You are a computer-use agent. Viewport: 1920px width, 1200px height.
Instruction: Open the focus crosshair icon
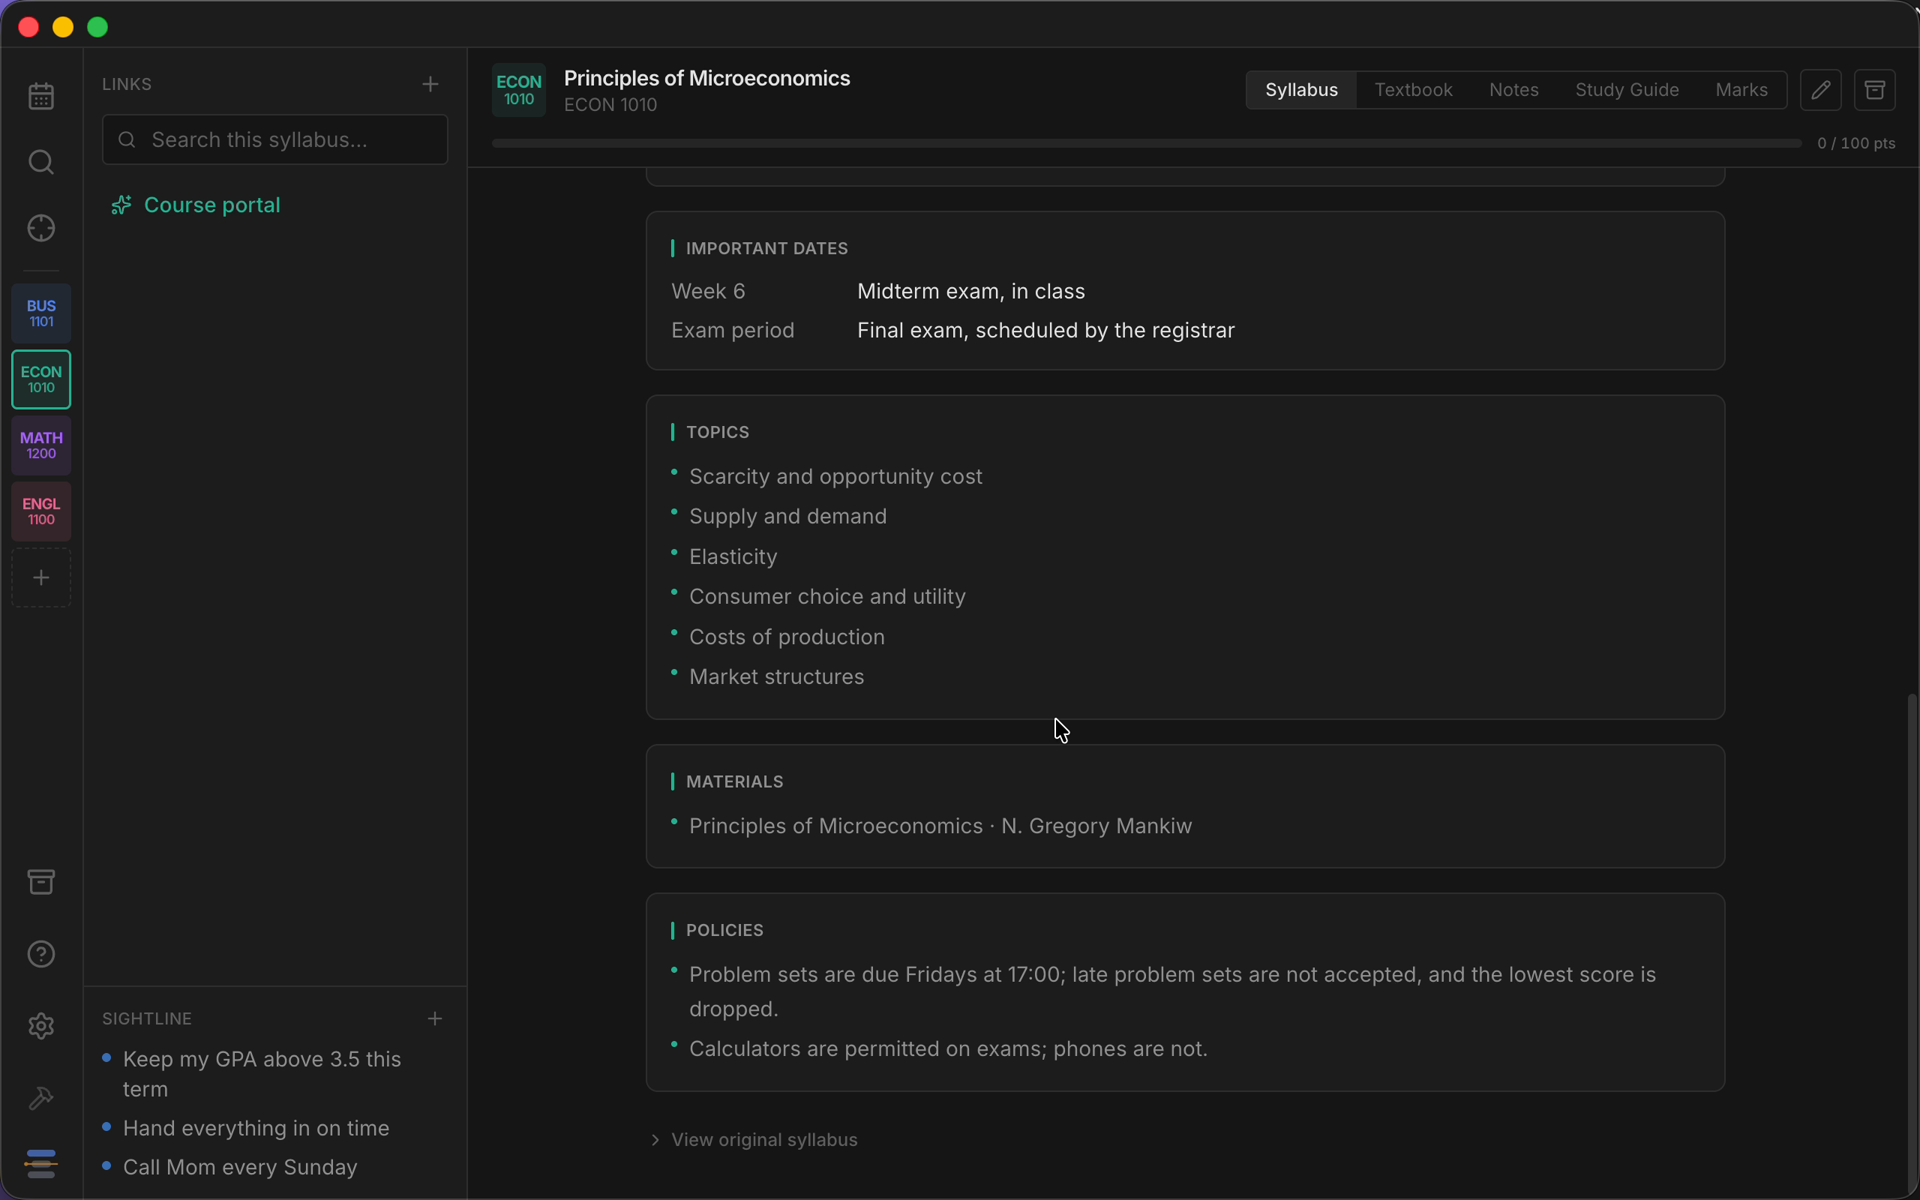[x=41, y=228]
